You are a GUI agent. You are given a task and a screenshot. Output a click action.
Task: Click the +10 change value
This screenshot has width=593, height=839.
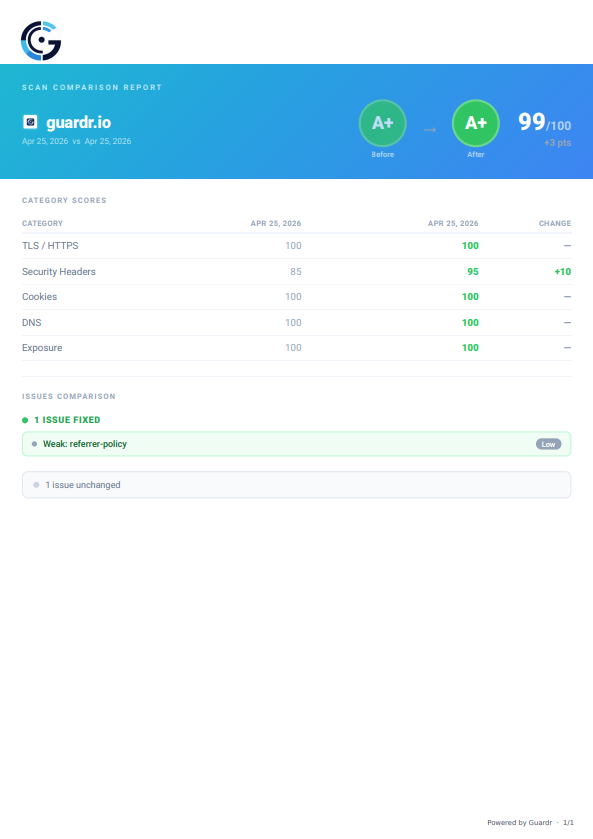point(562,271)
